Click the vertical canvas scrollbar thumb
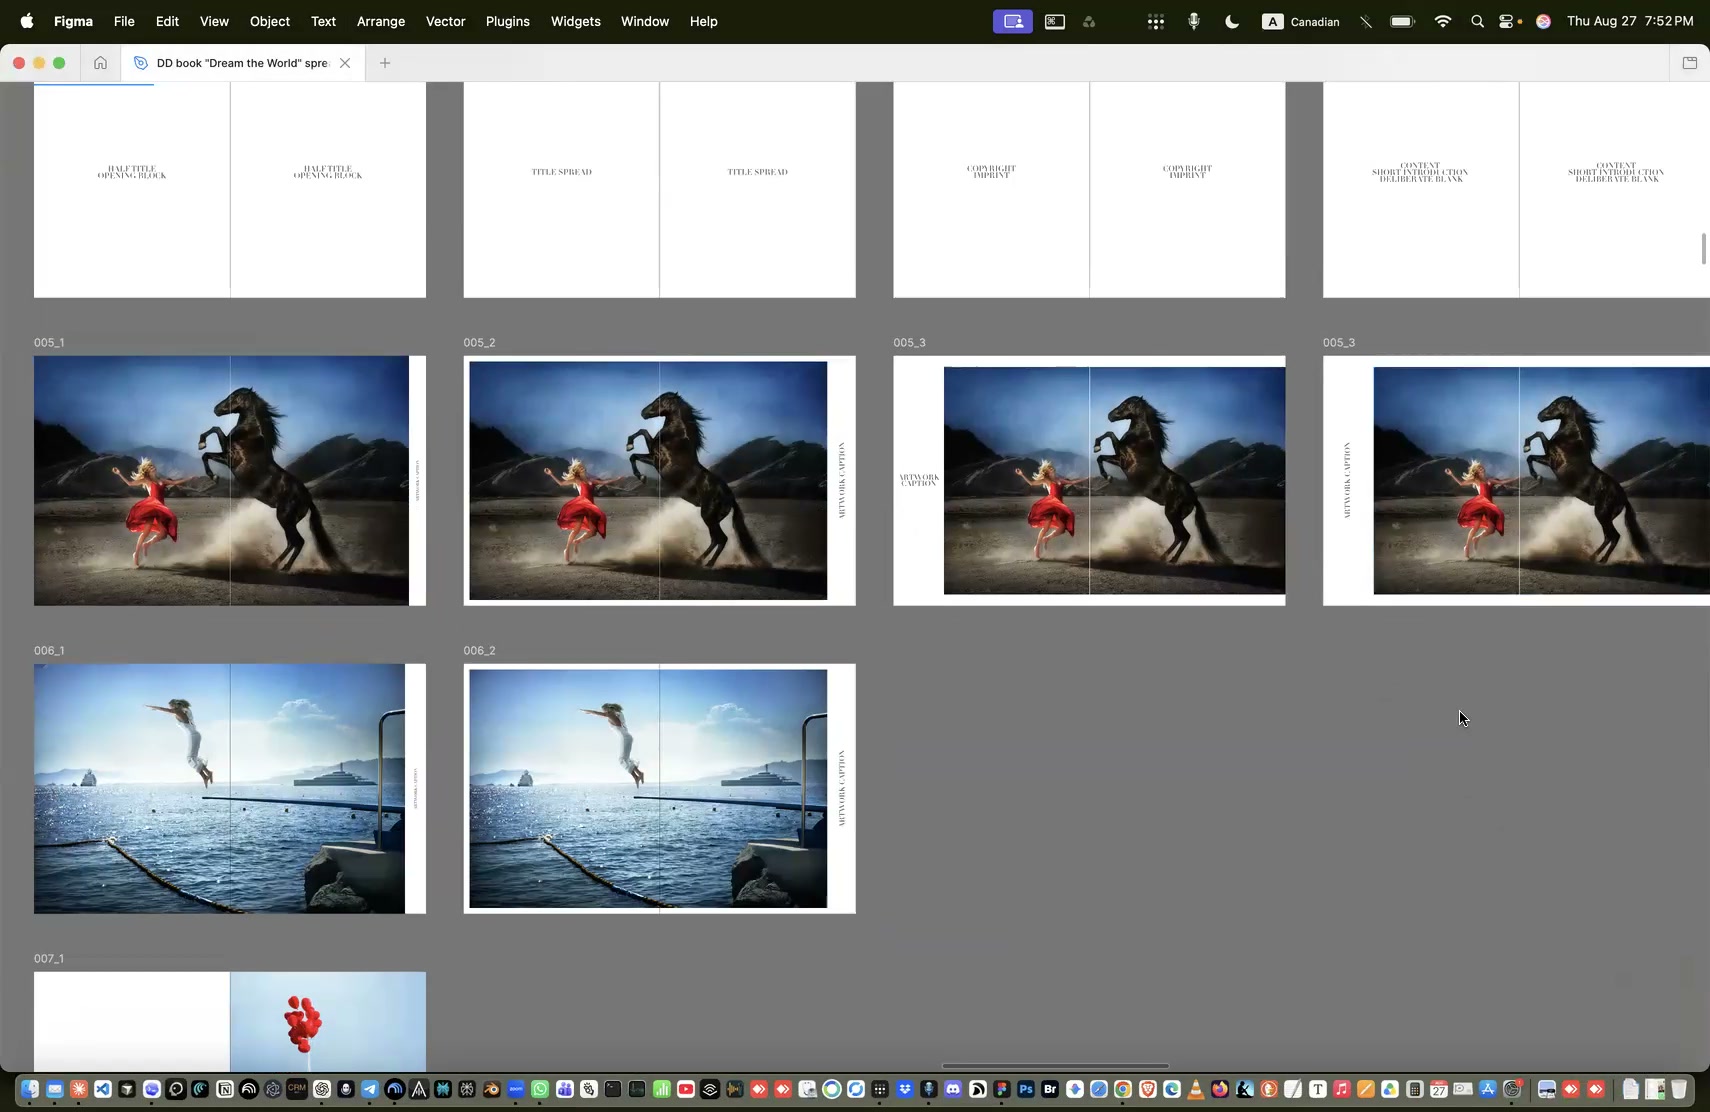Viewport: 1710px width, 1112px height. 1703,249
